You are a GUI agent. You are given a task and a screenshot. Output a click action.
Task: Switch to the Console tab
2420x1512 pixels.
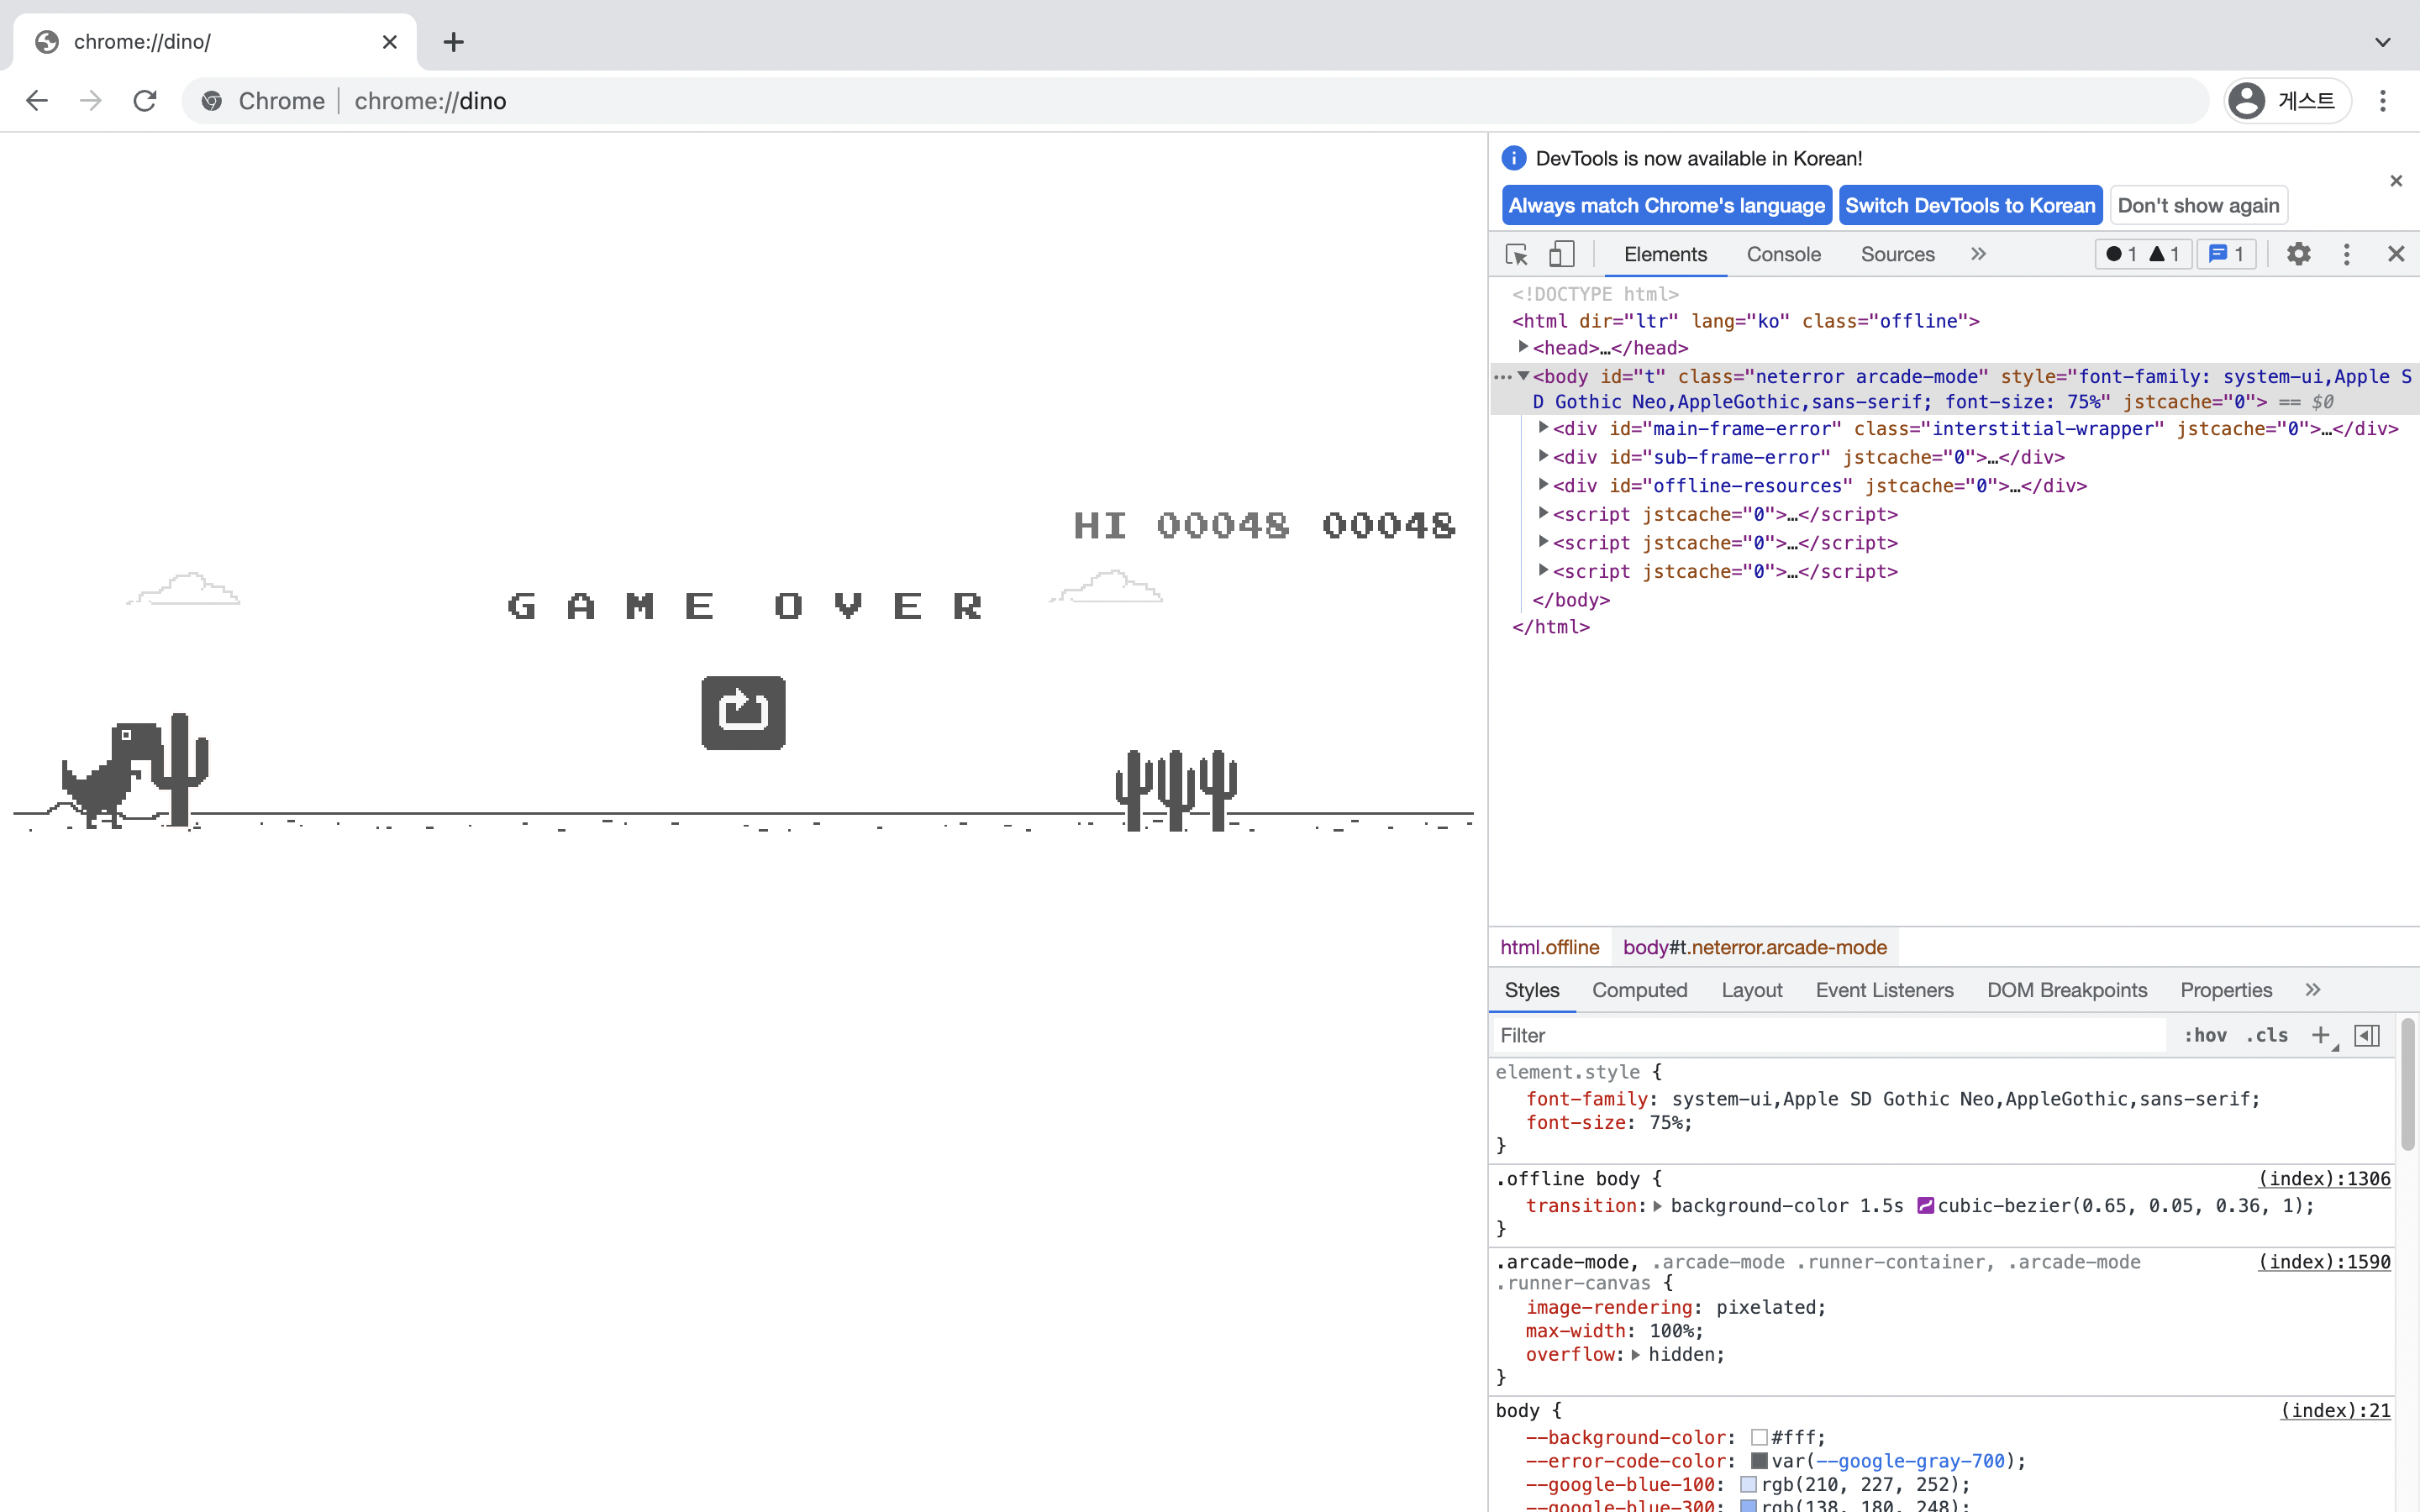click(x=1783, y=254)
